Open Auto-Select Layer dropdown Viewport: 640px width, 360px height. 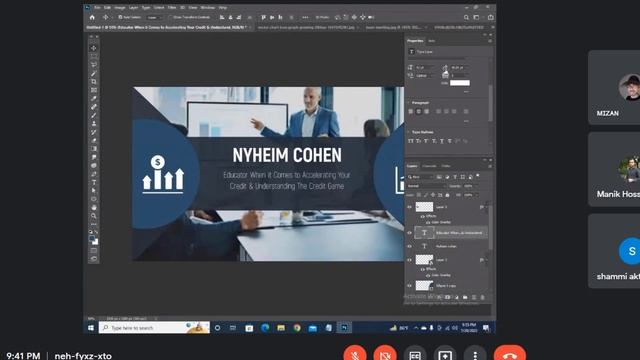[154, 18]
